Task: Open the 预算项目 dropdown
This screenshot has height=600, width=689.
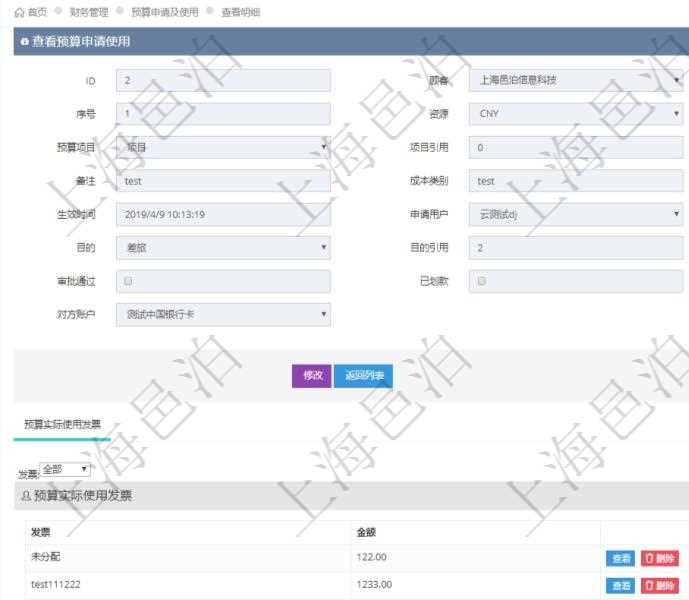Action: click(223, 147)
